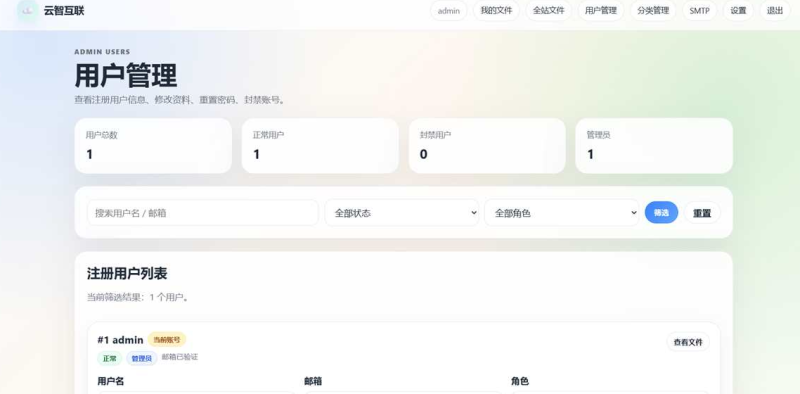Go to 全站文件 page
This screenshot has width=800, height=394.
click(548, 11)
